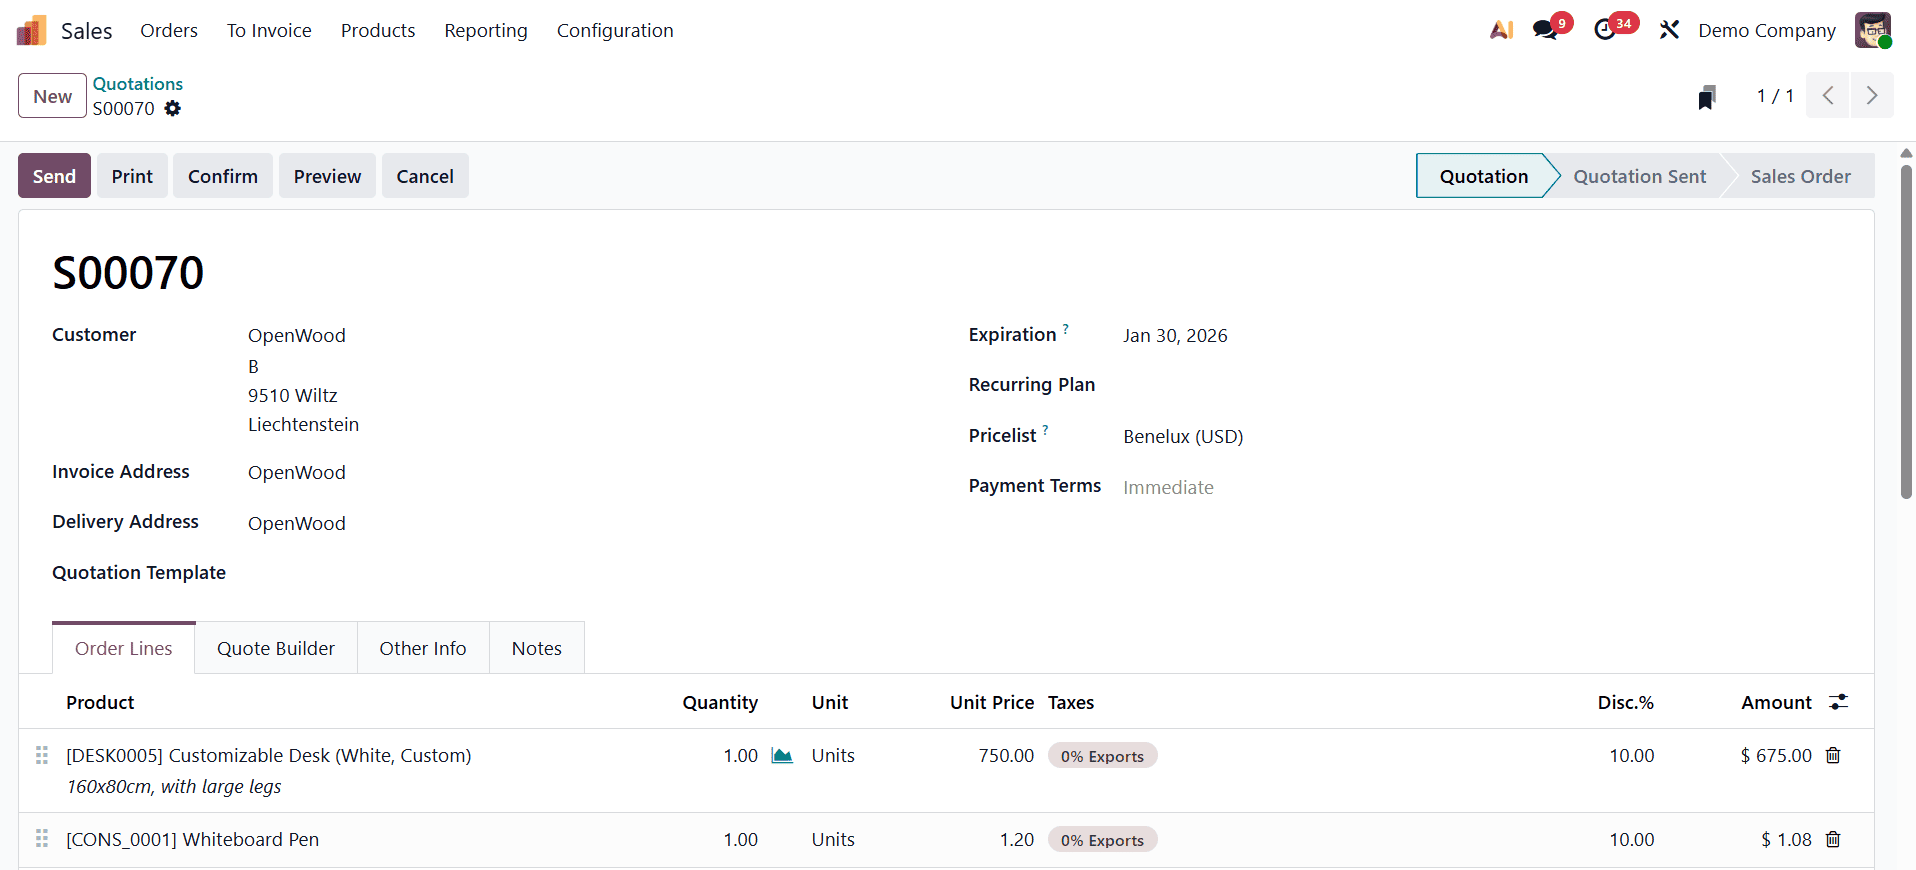
Task: Click the bookmark icon near pager
Action: click(1707, 97)
